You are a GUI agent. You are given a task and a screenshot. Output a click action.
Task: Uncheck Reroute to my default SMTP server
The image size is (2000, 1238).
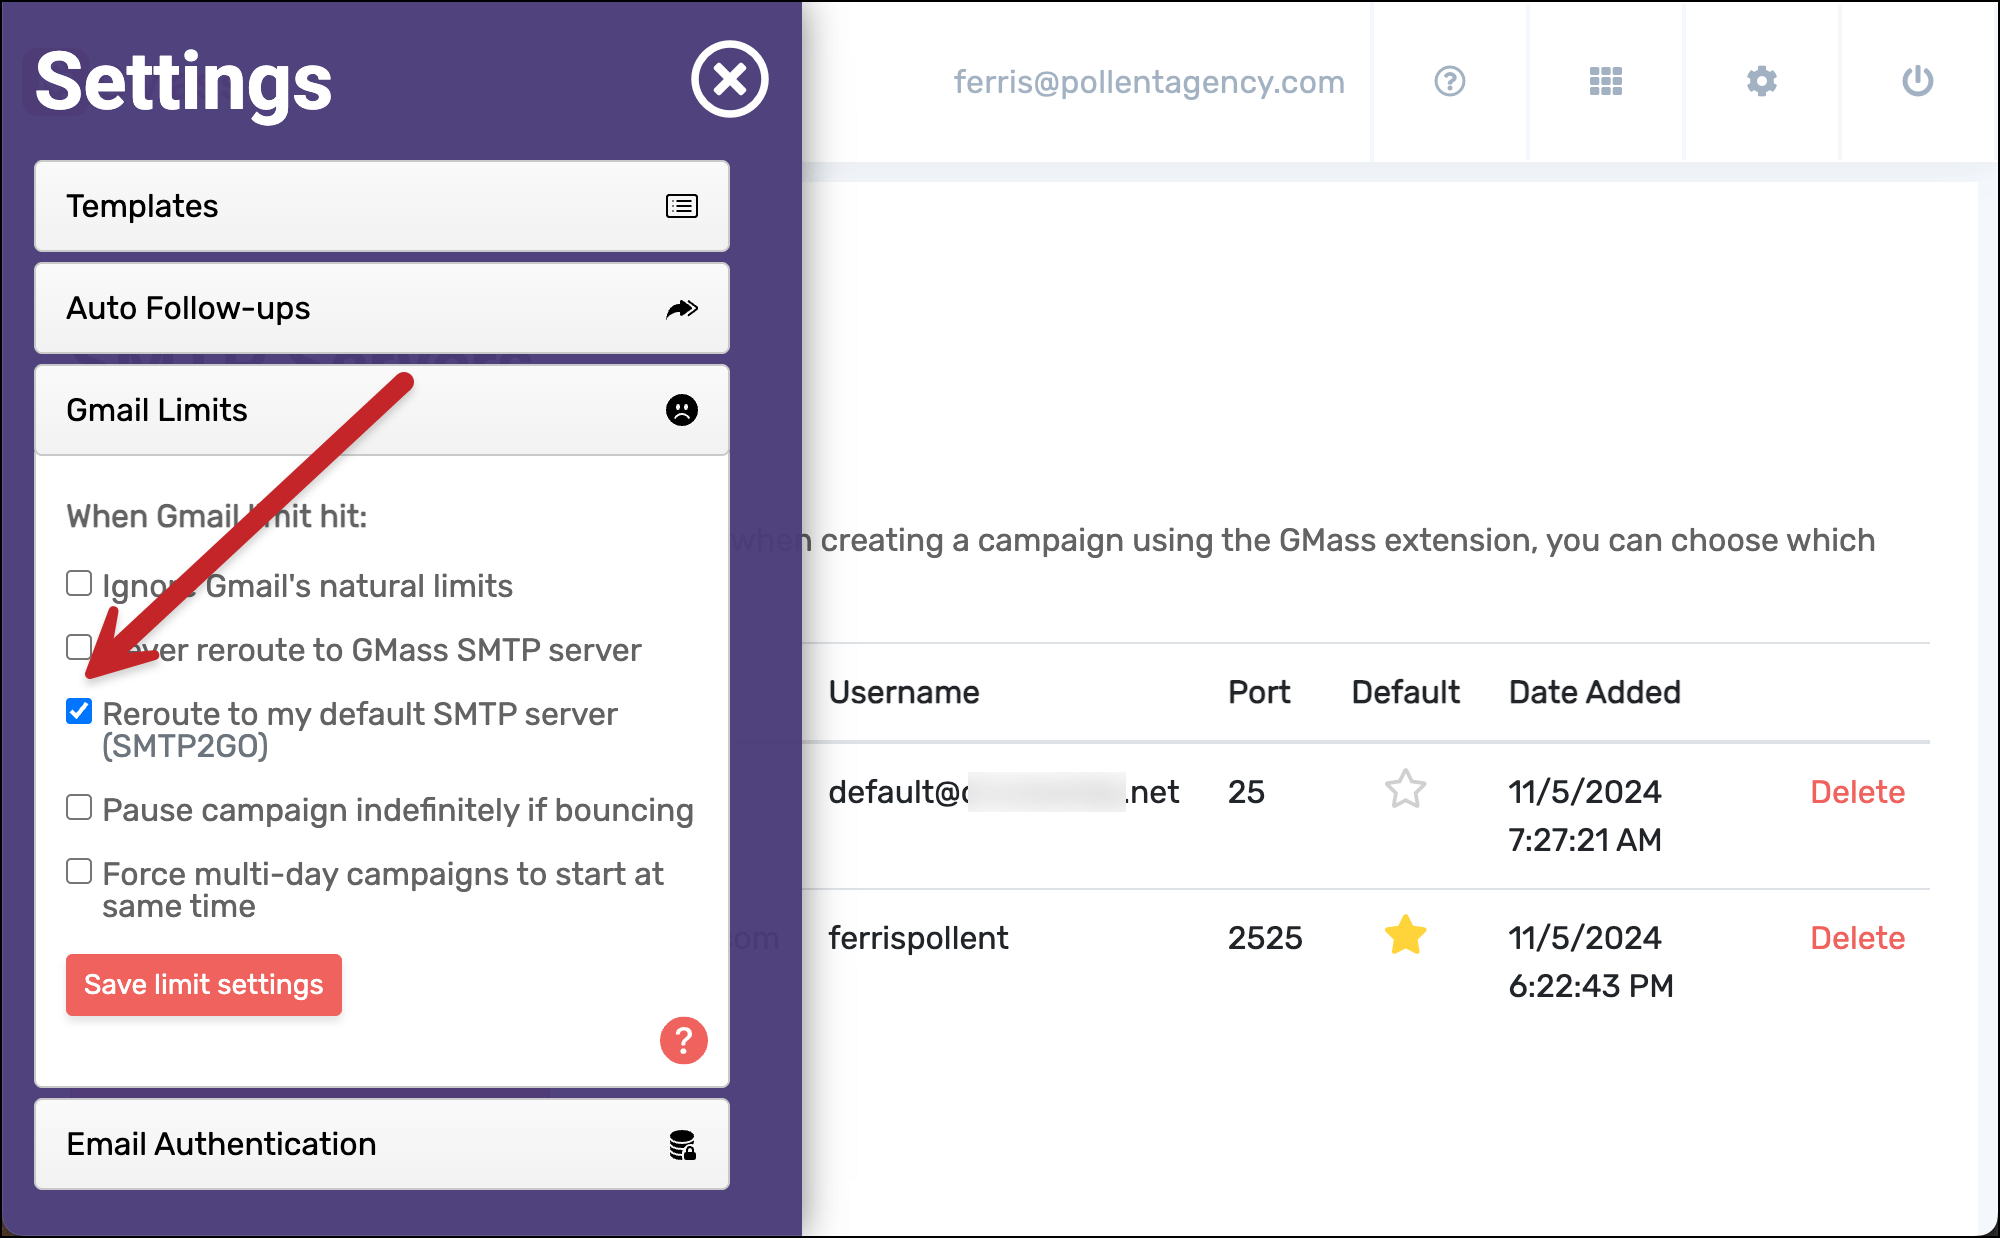[x=79, y=711]
